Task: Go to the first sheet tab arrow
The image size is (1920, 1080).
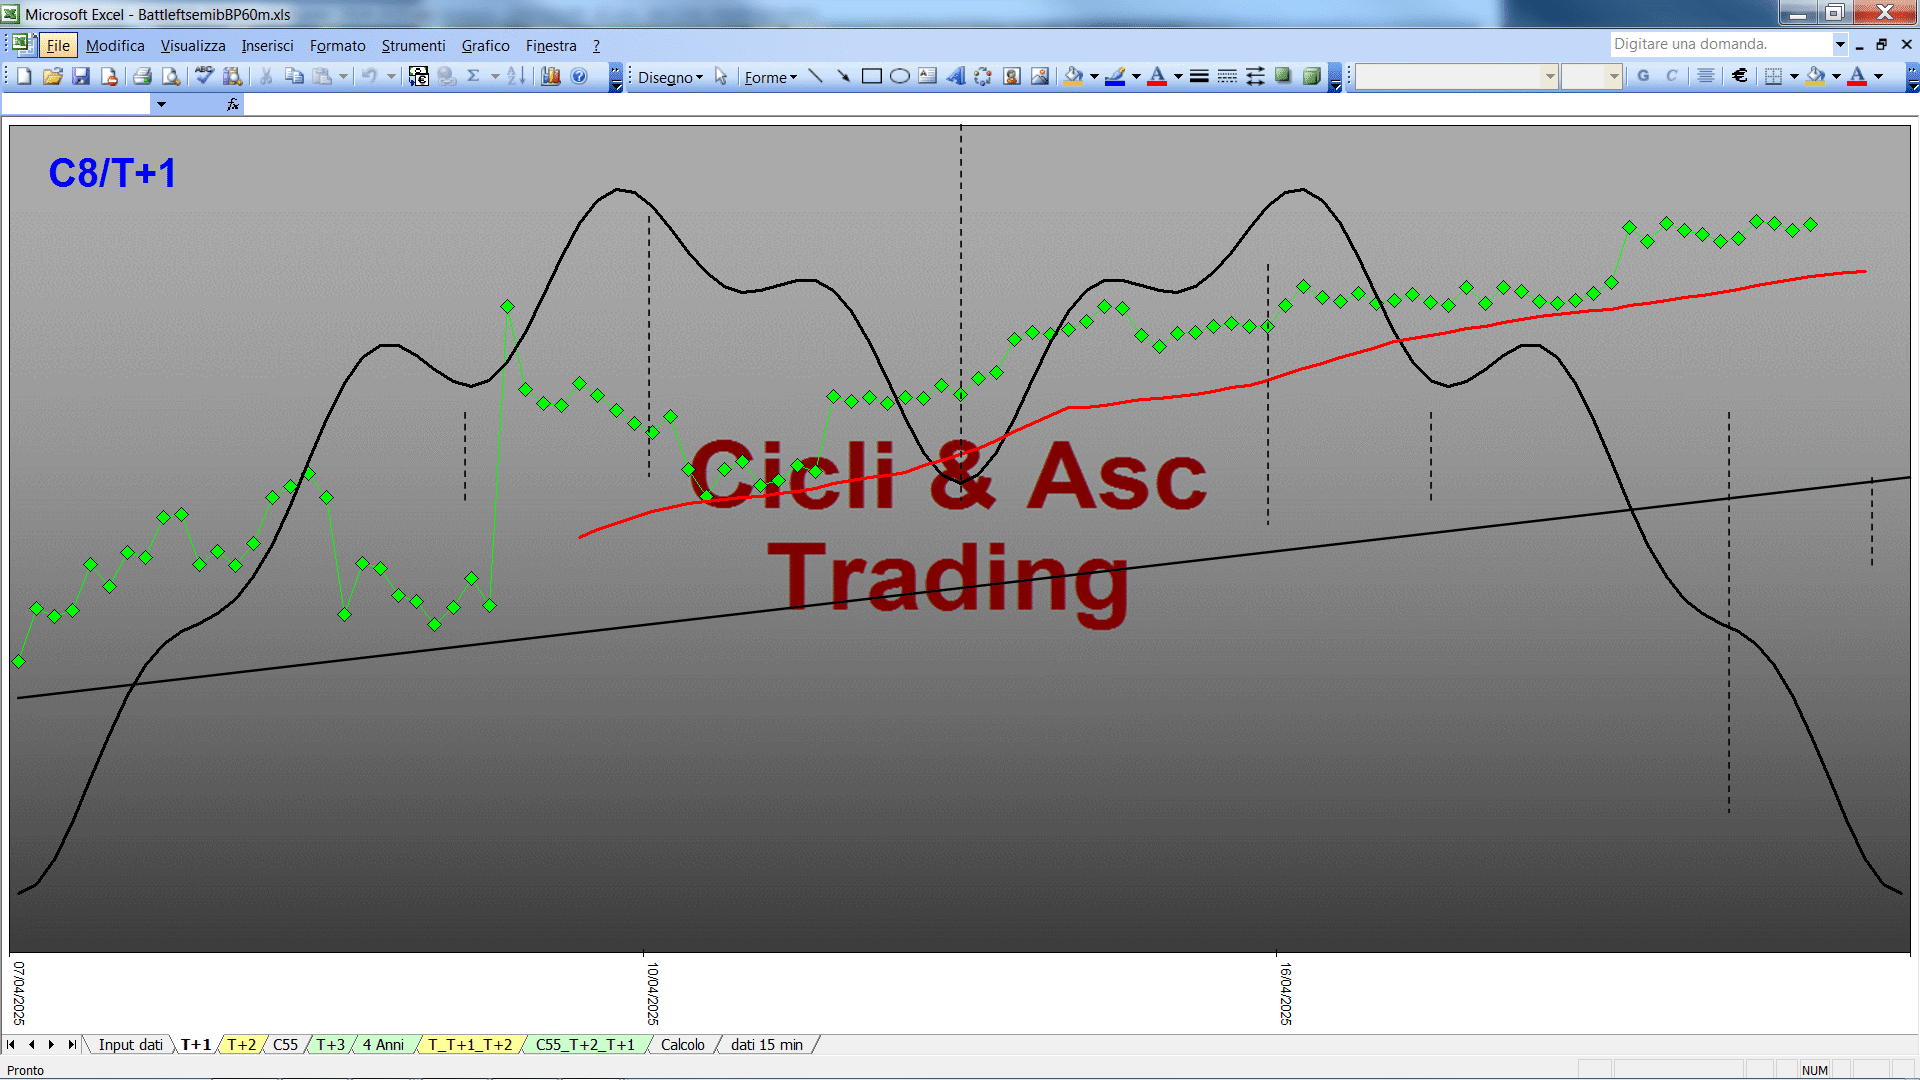Action: pos(11,1045)
